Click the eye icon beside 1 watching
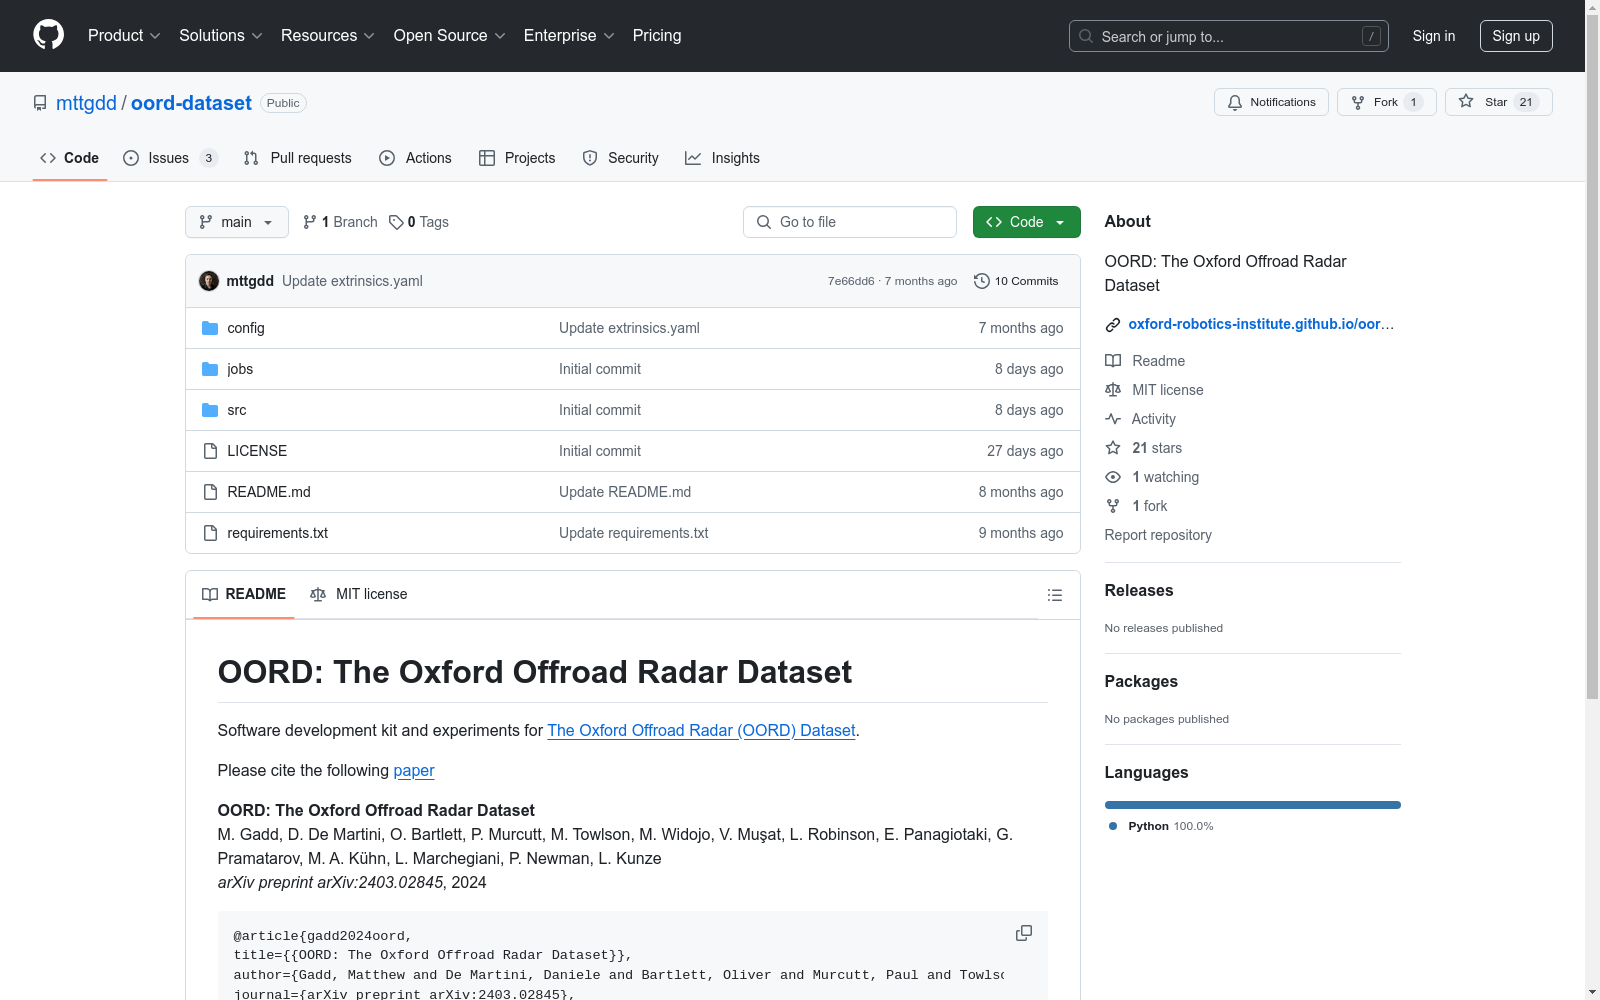The height and width of the screenshot is (1000, 1600). point(1113,477)
